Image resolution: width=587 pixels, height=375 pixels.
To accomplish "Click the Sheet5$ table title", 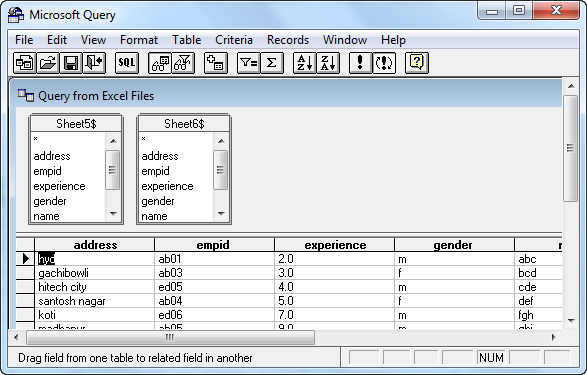I will pos(76,124).
